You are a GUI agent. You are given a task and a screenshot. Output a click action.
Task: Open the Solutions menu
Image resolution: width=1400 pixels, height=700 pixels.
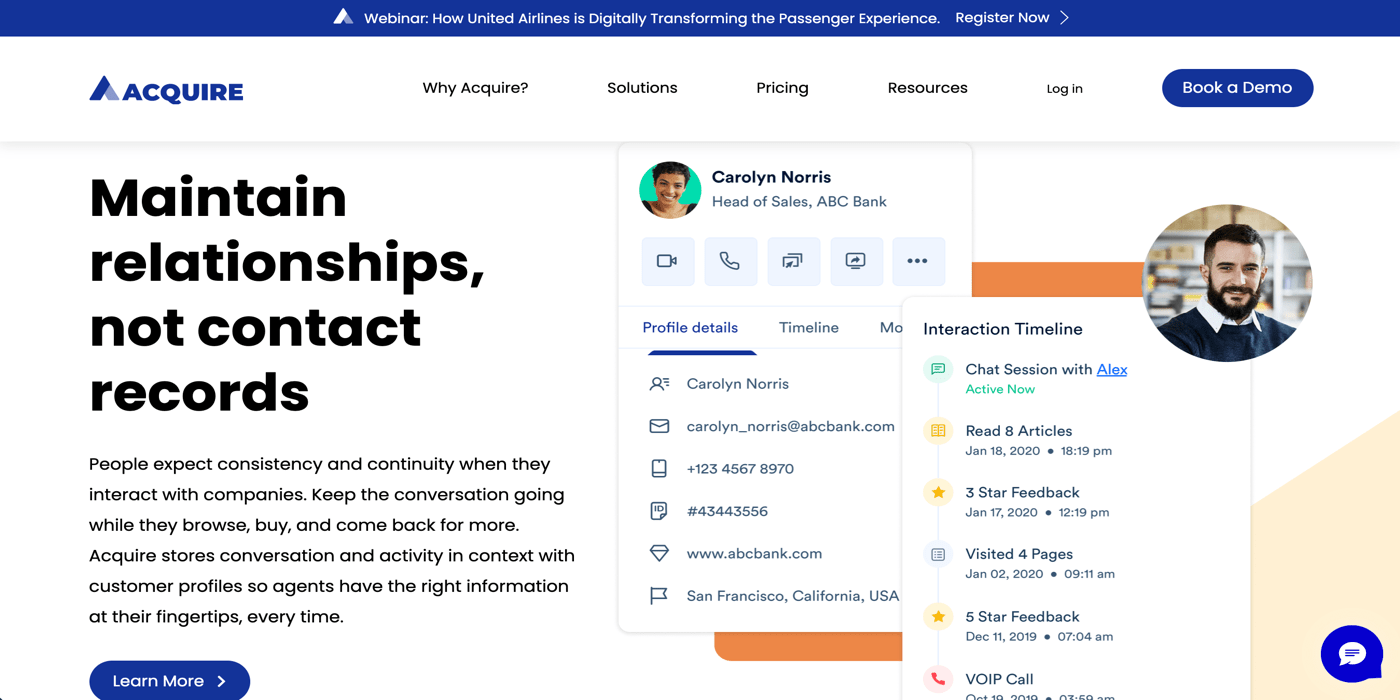tap(642, 88)
